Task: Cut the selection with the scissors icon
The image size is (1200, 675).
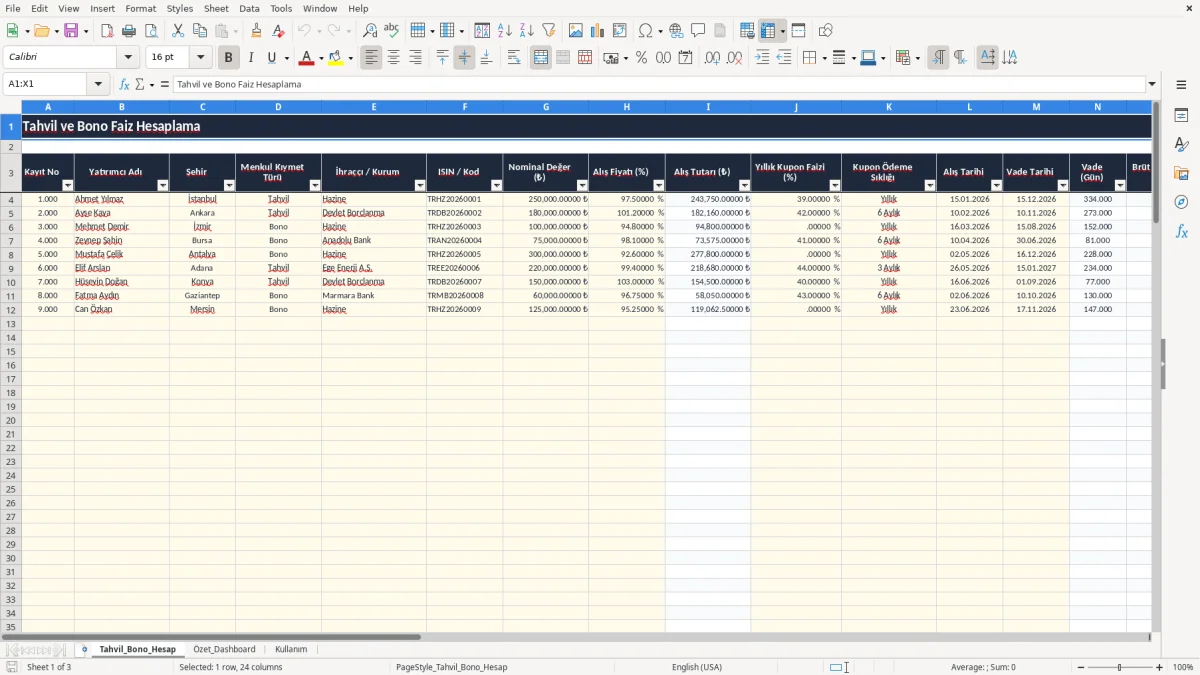Action: (x=178, y=31)
